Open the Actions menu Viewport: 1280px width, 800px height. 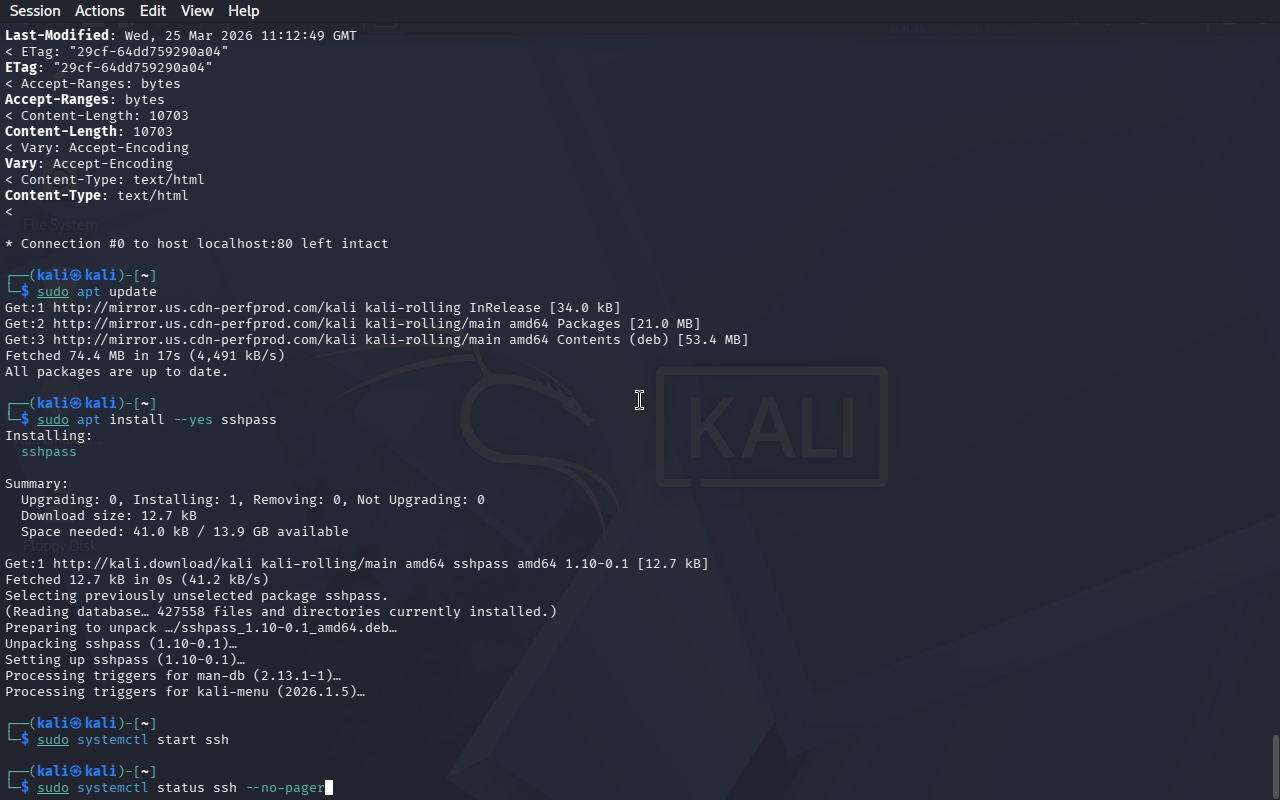point(100,11)
